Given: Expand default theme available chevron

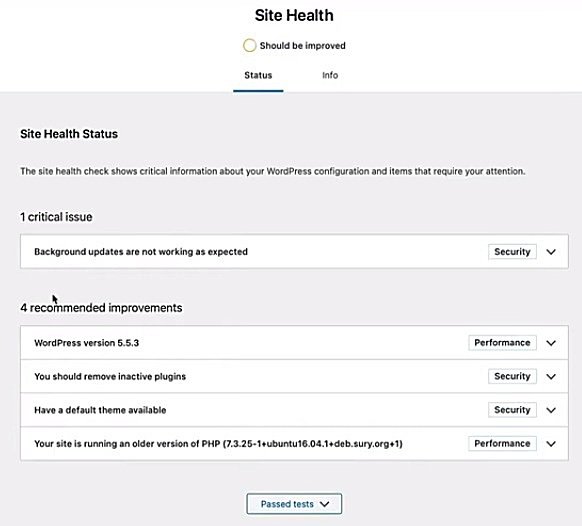Looking at the screenshot, I should click(x=551, y=410).
